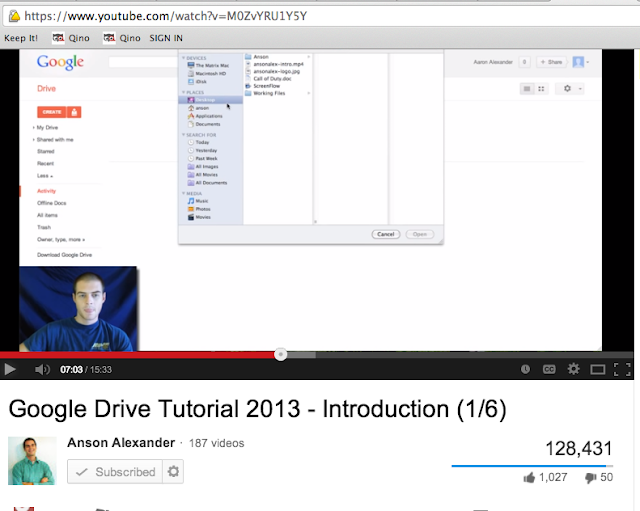The image size is (640, 511).
Task: Select Applications in file dialog
Action: tap(205, 116)
